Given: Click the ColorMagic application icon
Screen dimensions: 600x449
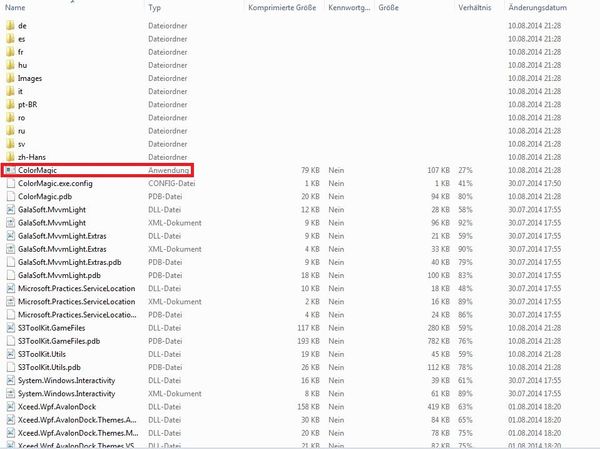Looking at the screenshot, I should click(x=11, y=170).
